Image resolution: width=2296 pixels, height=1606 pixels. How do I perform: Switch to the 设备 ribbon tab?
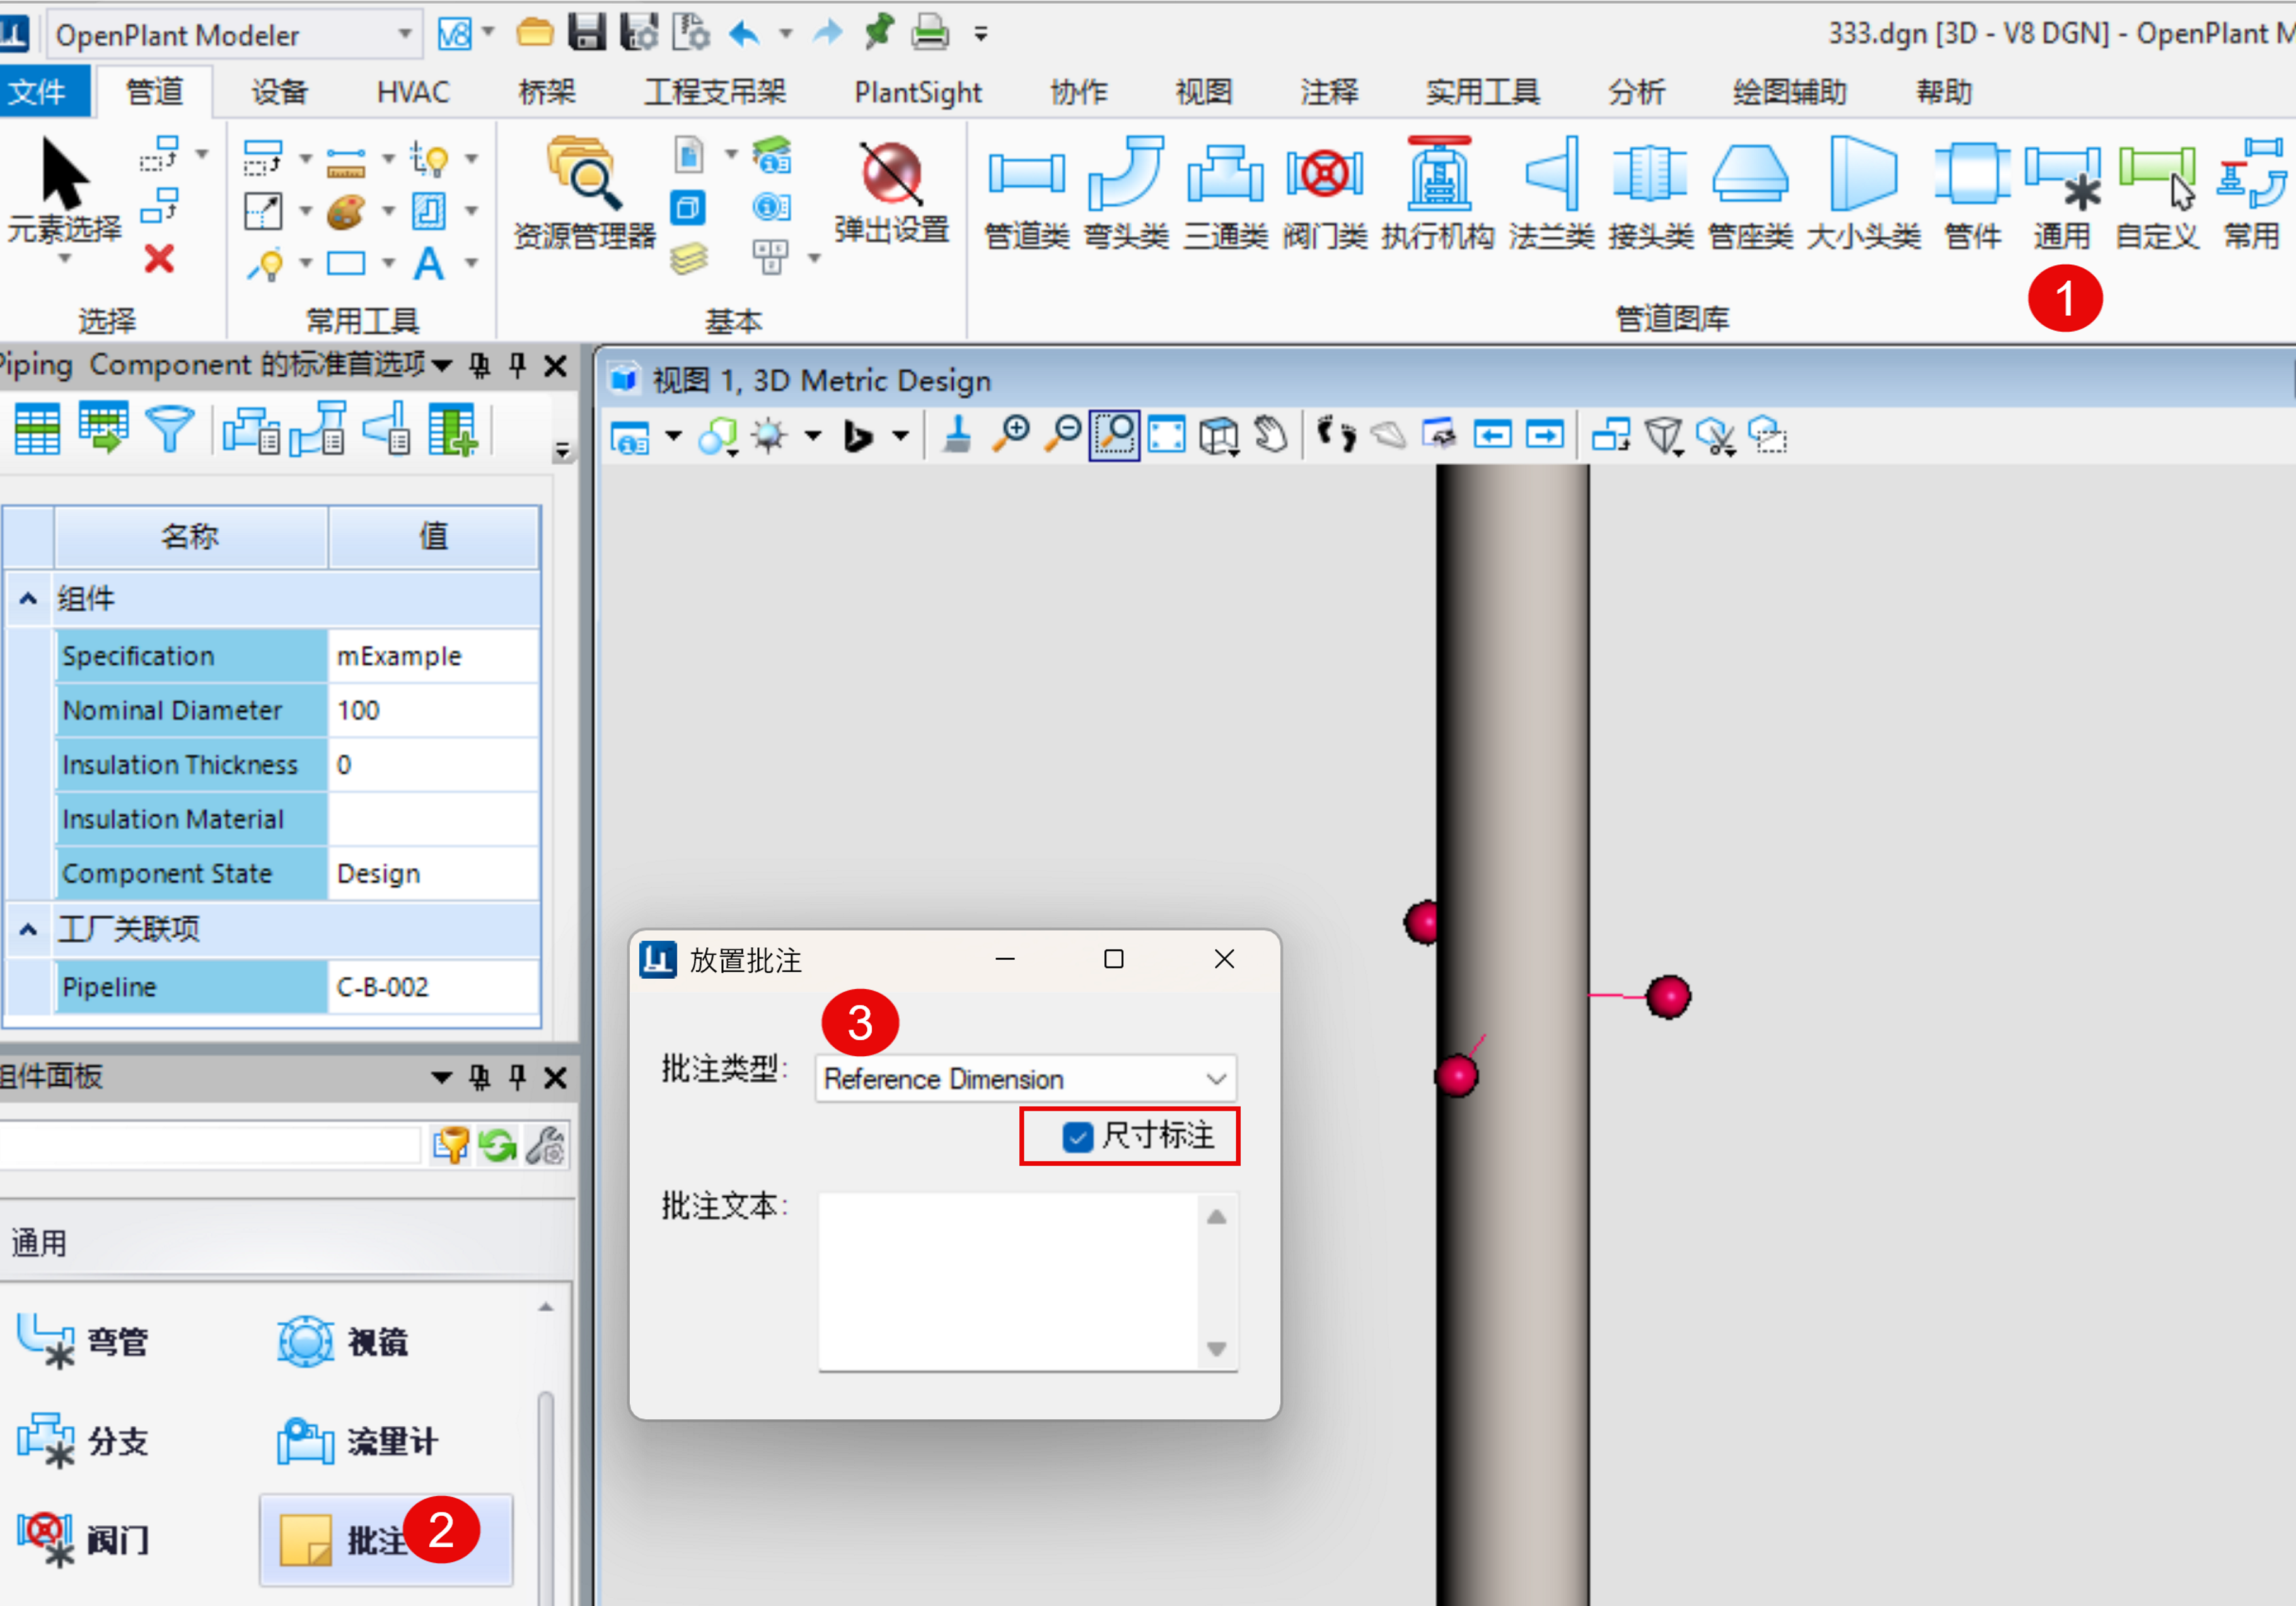[x=279, y=92]
